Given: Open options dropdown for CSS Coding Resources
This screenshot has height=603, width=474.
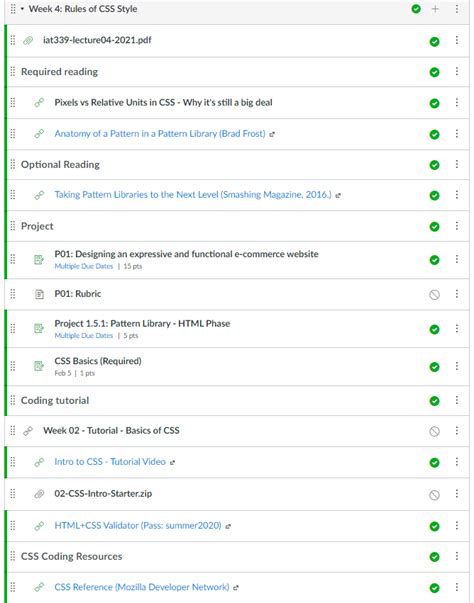Looking at the screenshot, I should point(457,556).
